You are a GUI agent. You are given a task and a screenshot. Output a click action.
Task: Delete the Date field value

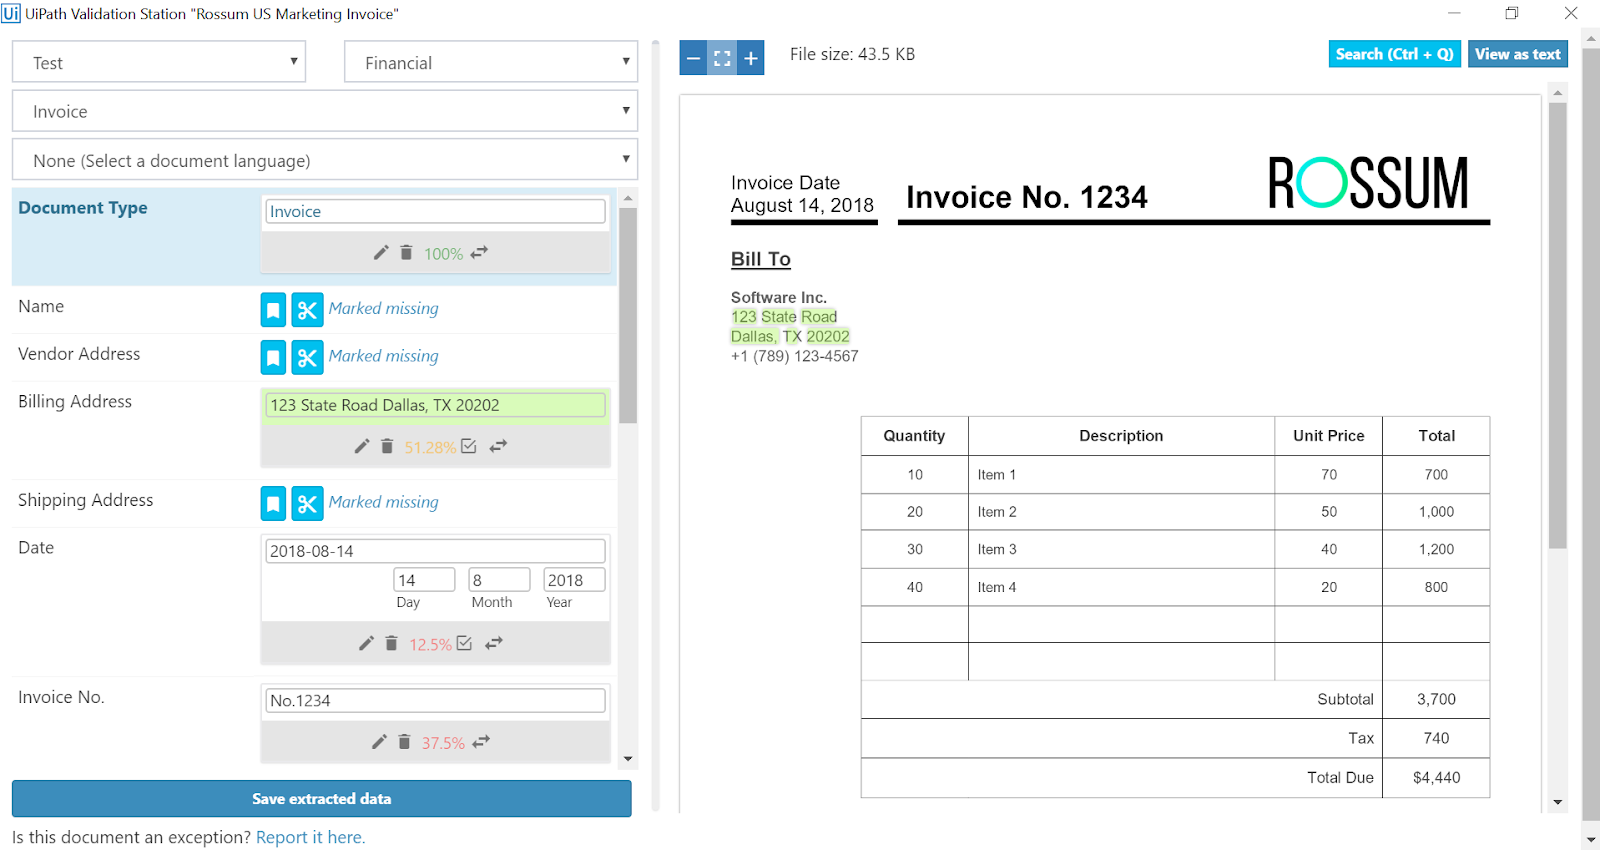pos(391,643)
